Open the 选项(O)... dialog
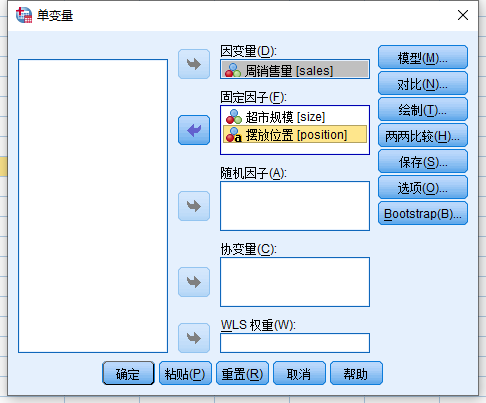Image resolution: width=486 pixels, height=403 pixels. (x=423, y=187)
